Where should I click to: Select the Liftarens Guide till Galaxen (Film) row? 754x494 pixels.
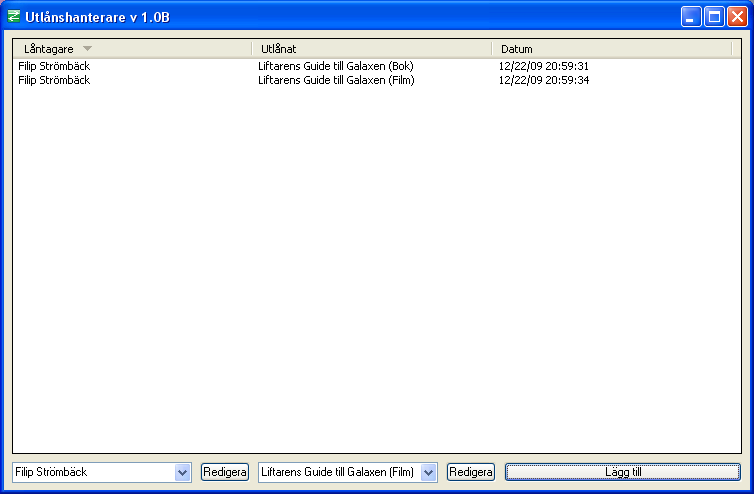click(x=336, y=80)
